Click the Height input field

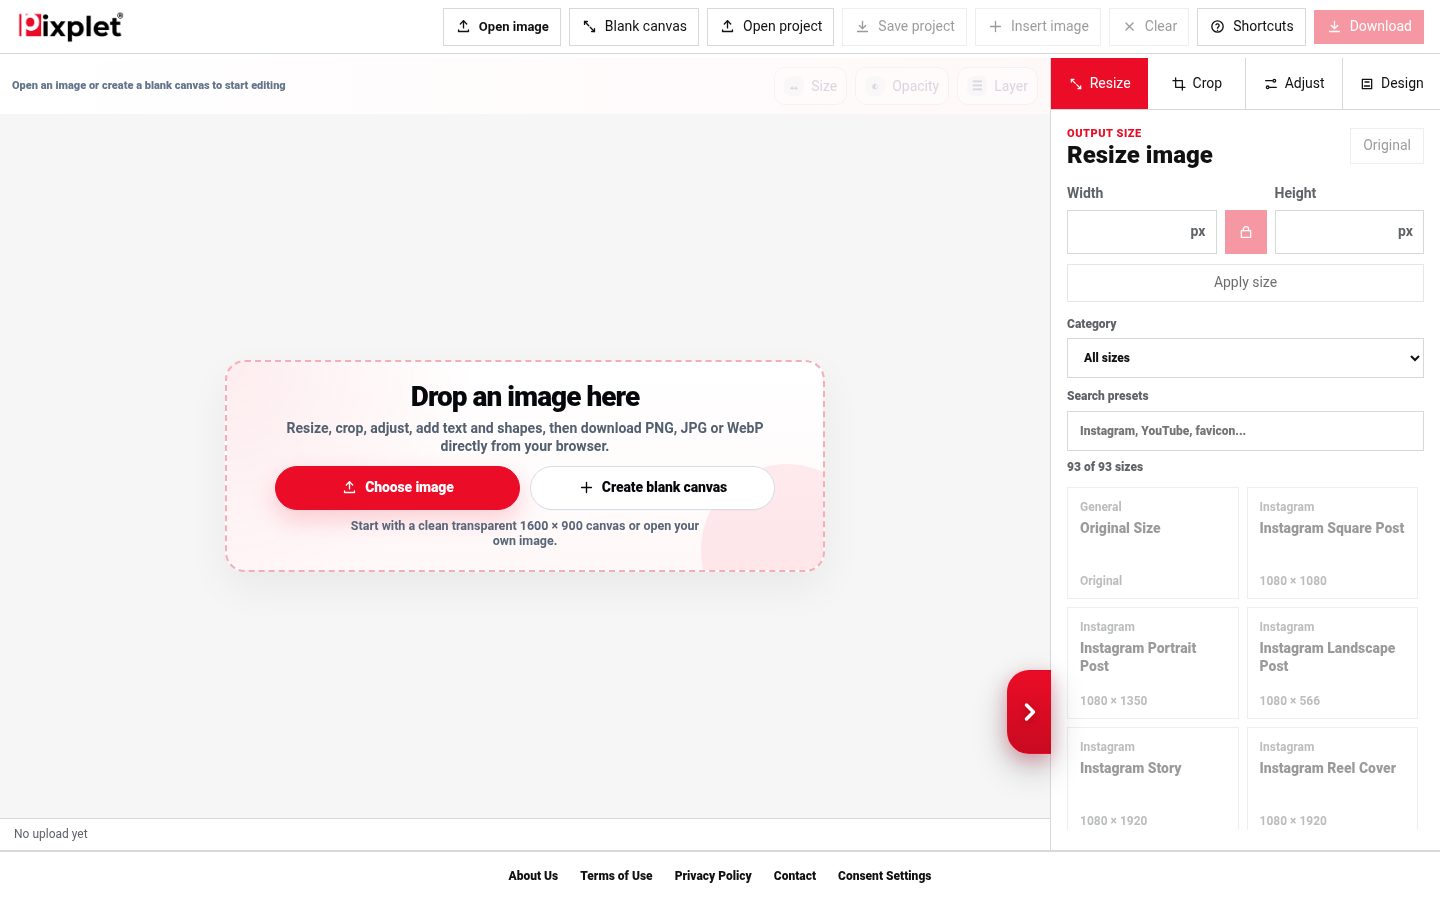tap(1349, 232)
